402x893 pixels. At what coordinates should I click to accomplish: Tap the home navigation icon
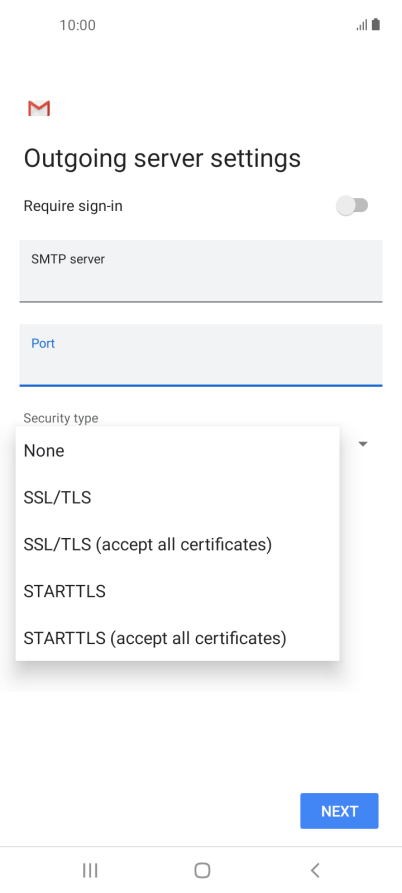point(202,870)
